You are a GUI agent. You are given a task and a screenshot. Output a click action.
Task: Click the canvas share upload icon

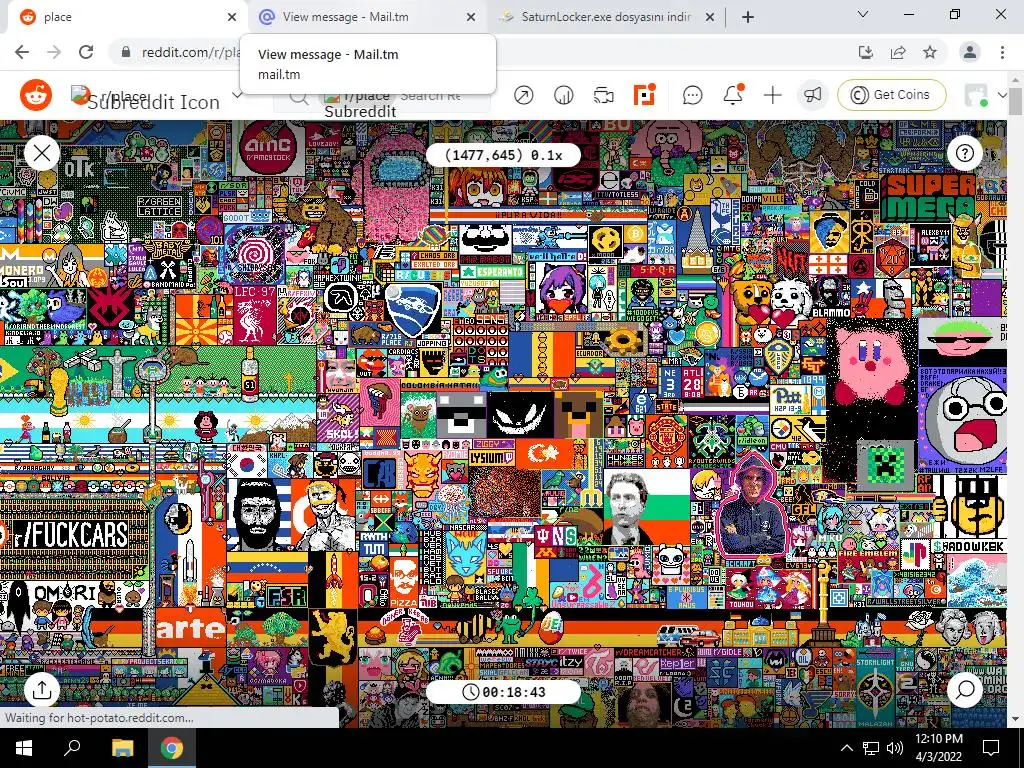[42, 690]
